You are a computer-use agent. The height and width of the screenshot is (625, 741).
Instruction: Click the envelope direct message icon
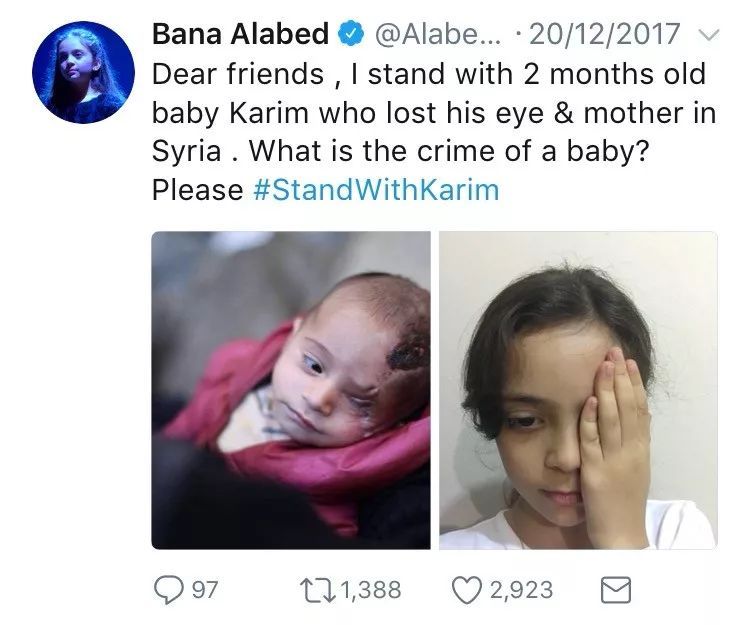click(616, 591)
